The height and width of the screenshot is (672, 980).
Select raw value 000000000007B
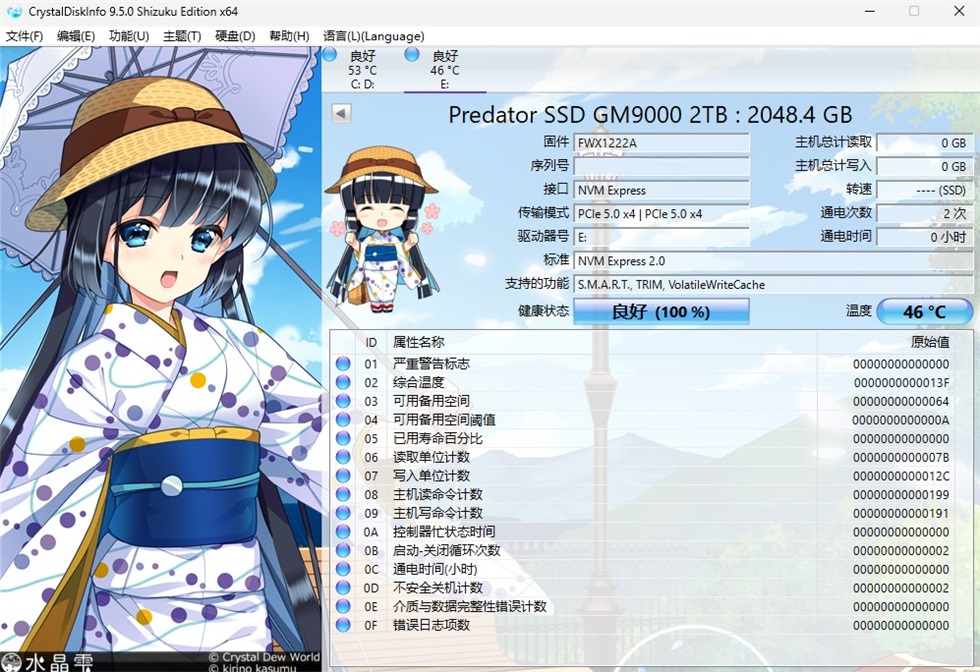coord(901,458)
